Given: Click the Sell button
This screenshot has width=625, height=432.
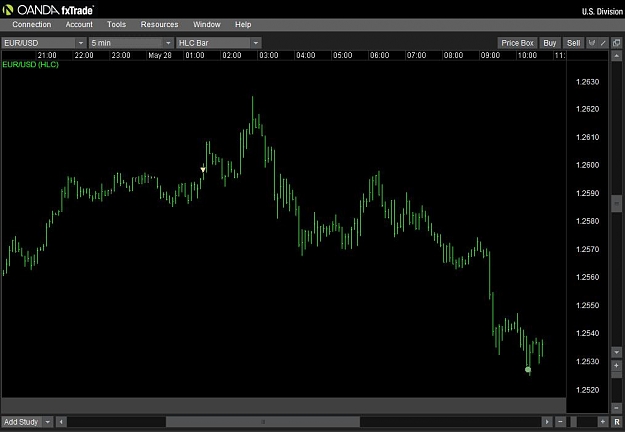Looking at the screenshot, I should (574, 43).
